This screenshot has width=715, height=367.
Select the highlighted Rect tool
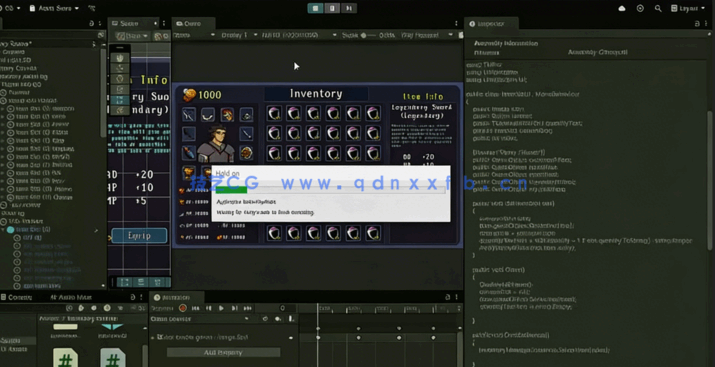coord(120,100)
